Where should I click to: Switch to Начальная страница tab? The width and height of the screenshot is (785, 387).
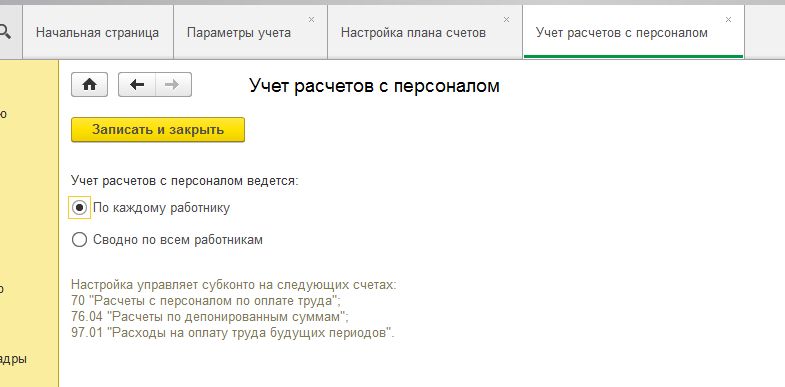click(x=98, y=33)
